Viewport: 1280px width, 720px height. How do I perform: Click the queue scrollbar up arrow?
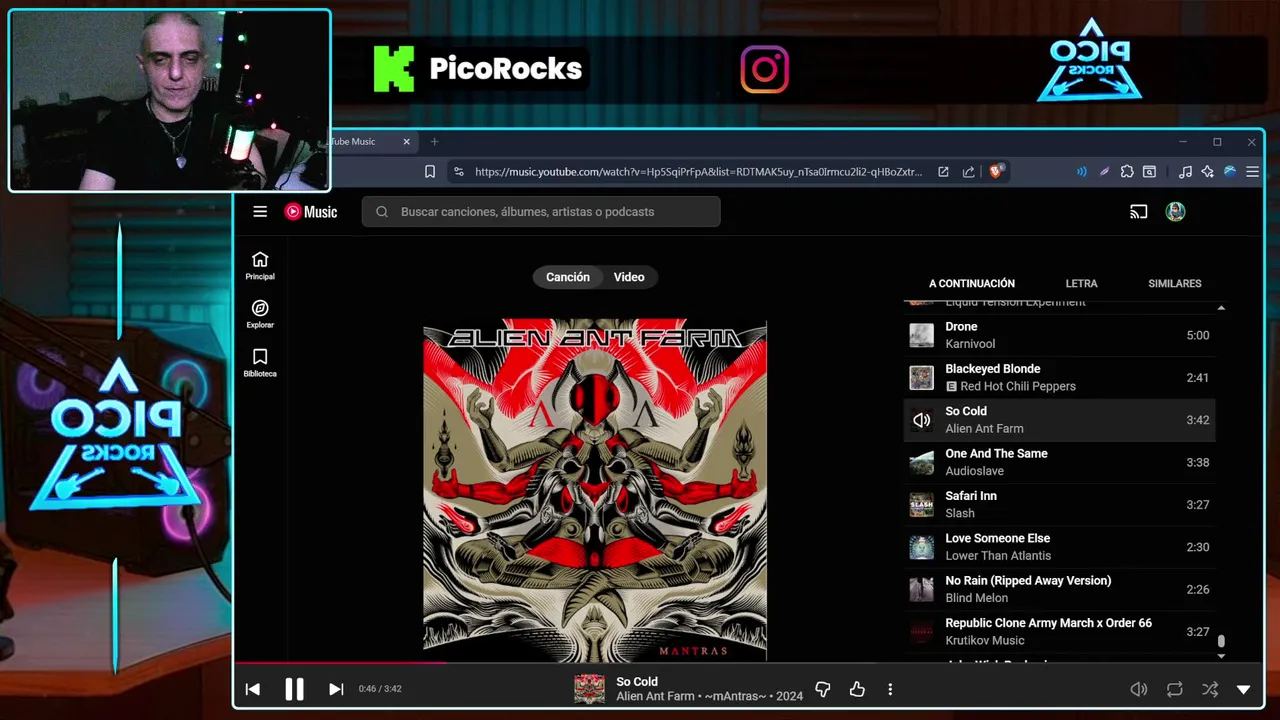pos(1221,308)
